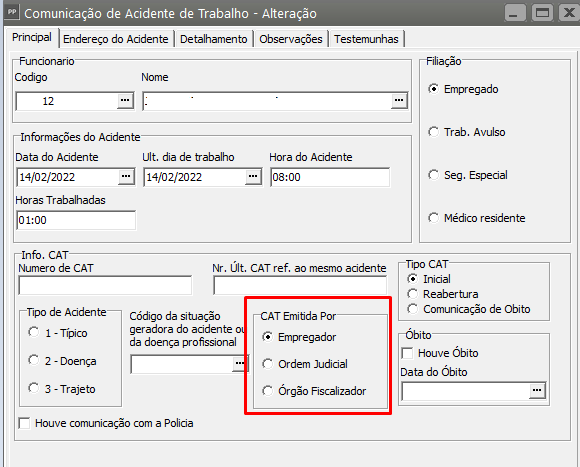Enable the Houve Óbito checkbox

[407, 353]
